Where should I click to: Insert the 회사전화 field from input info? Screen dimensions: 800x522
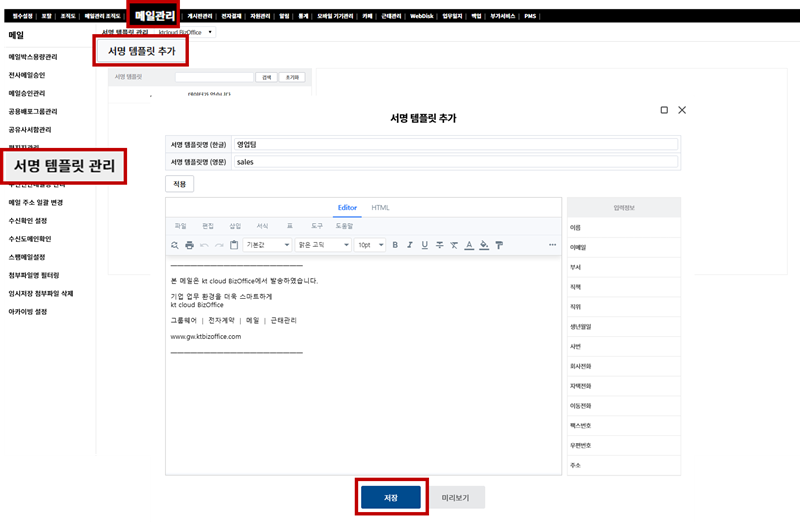coord(623,366)
